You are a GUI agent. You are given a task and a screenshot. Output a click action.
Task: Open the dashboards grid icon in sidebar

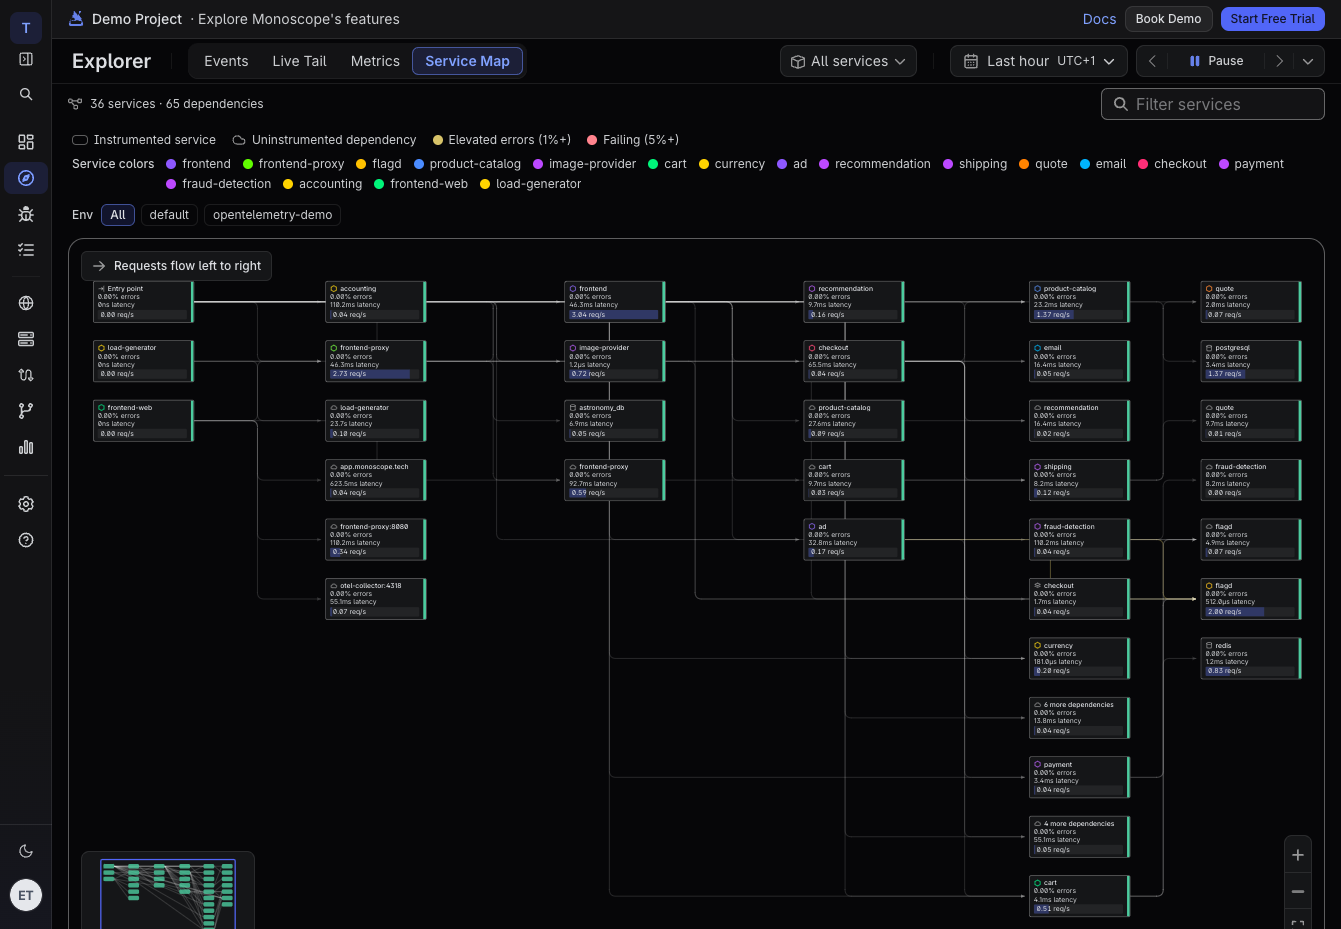(26, 142)
